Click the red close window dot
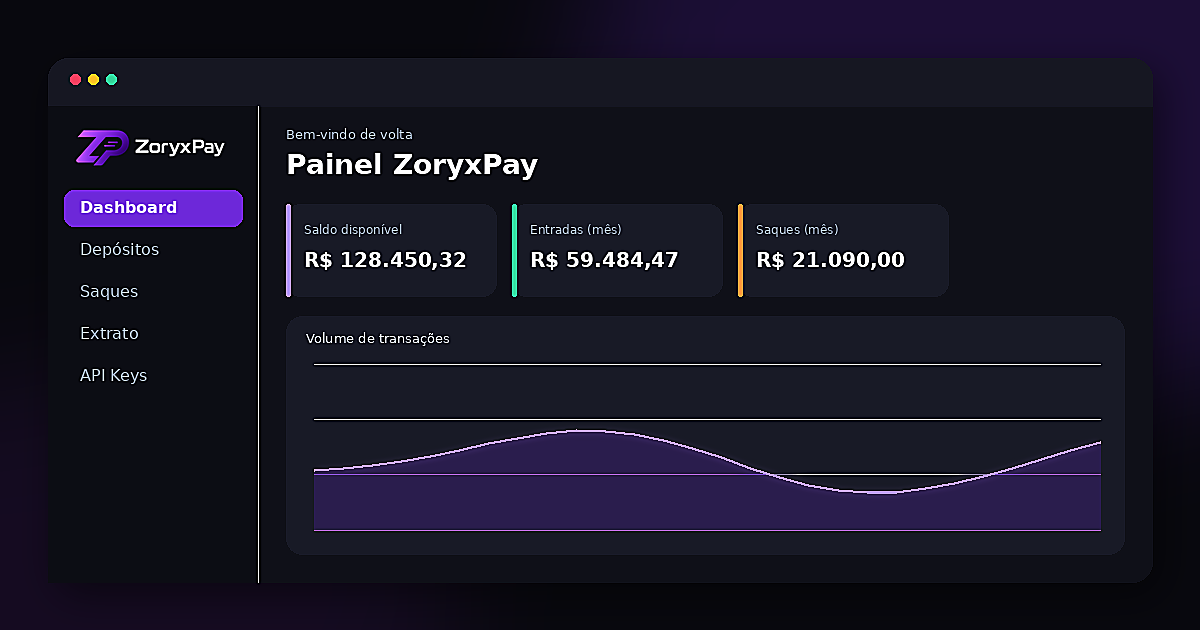Screen dimensions: 1200x630 click(x=75, y=80)
